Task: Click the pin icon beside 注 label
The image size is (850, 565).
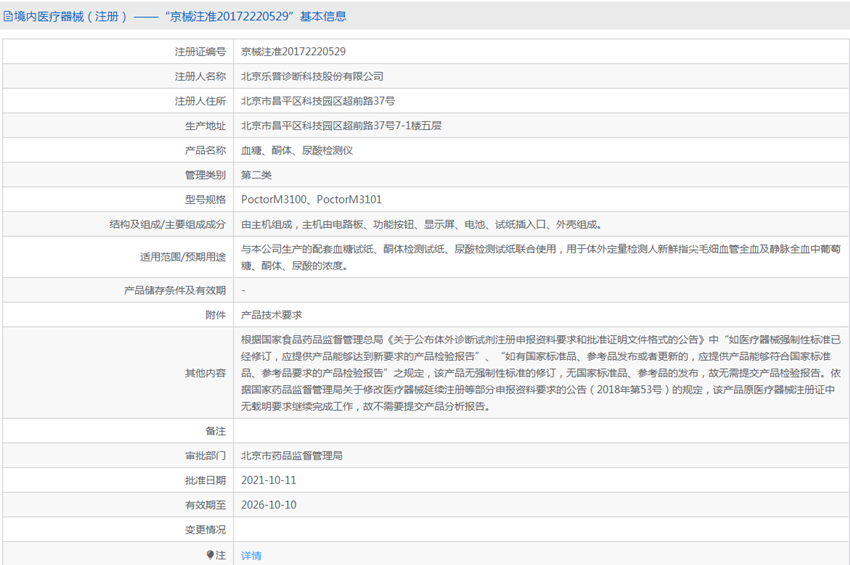Action: coord(210,555)
